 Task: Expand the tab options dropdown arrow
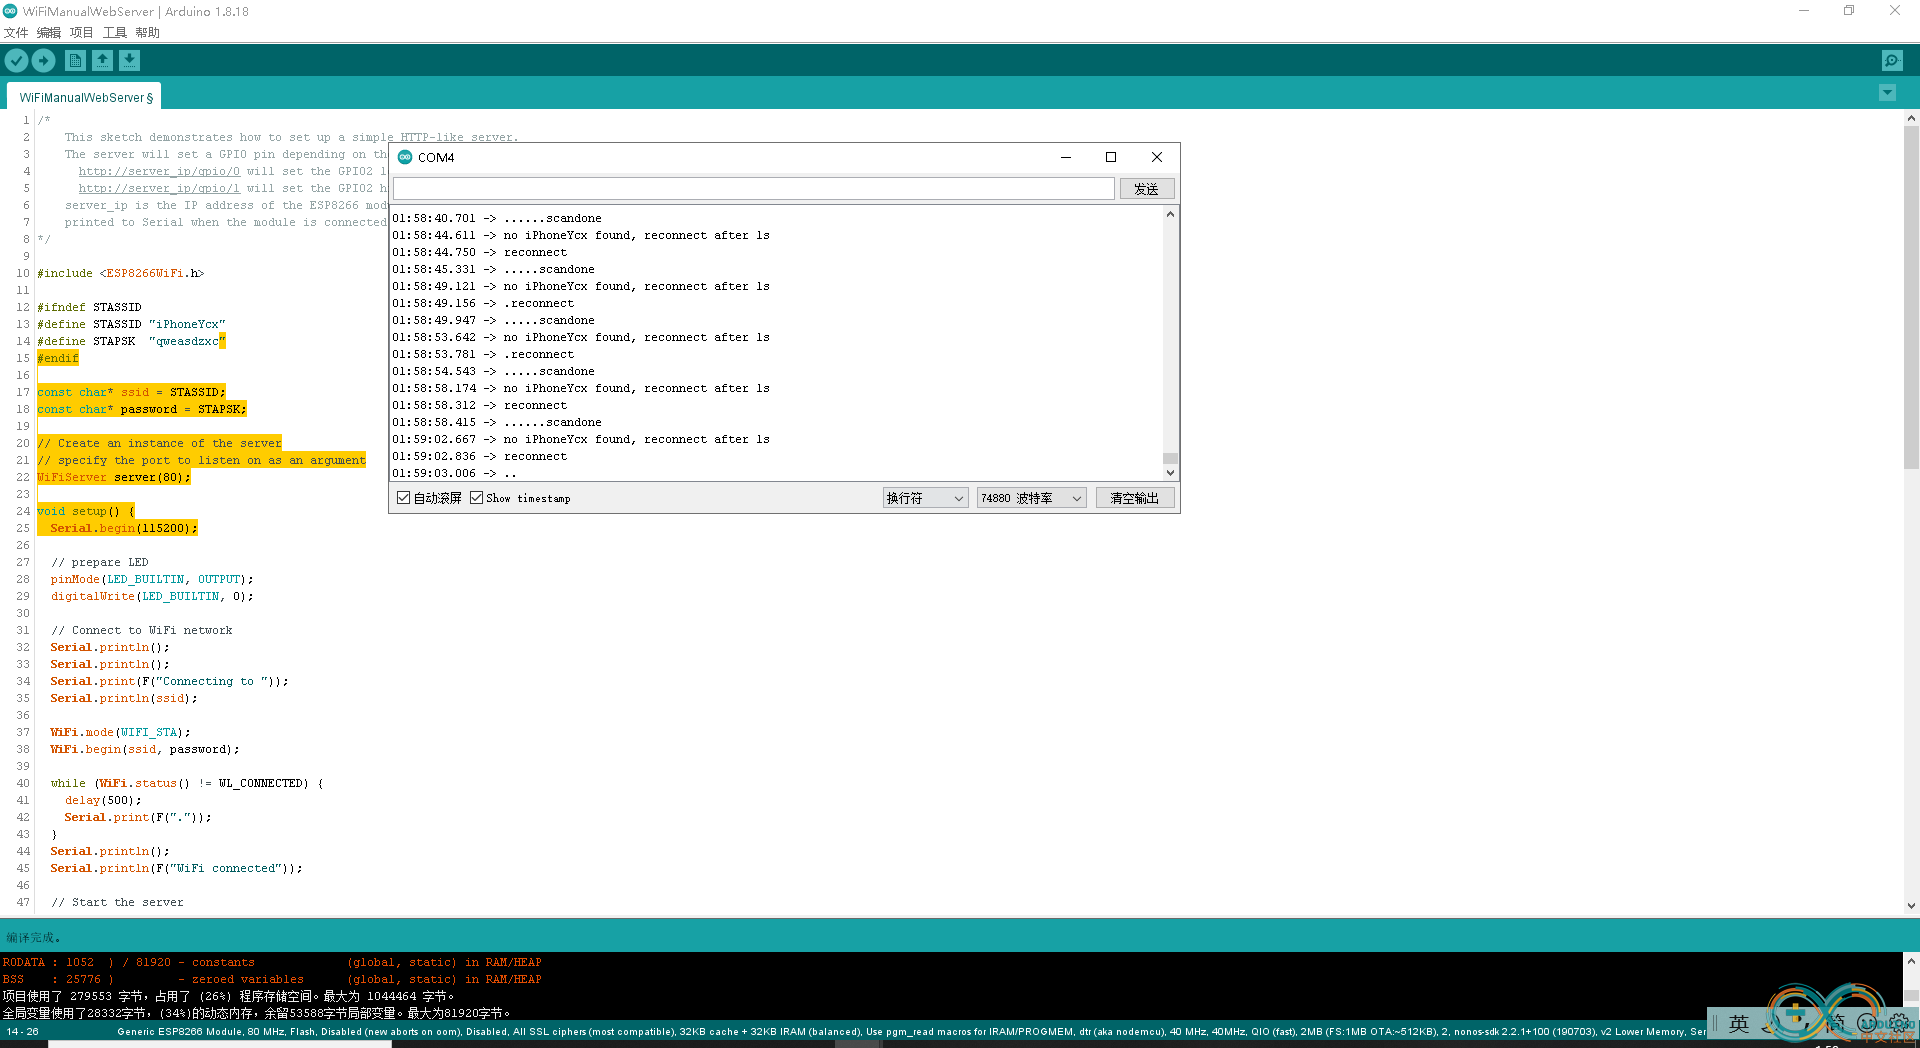[1887, 93]
